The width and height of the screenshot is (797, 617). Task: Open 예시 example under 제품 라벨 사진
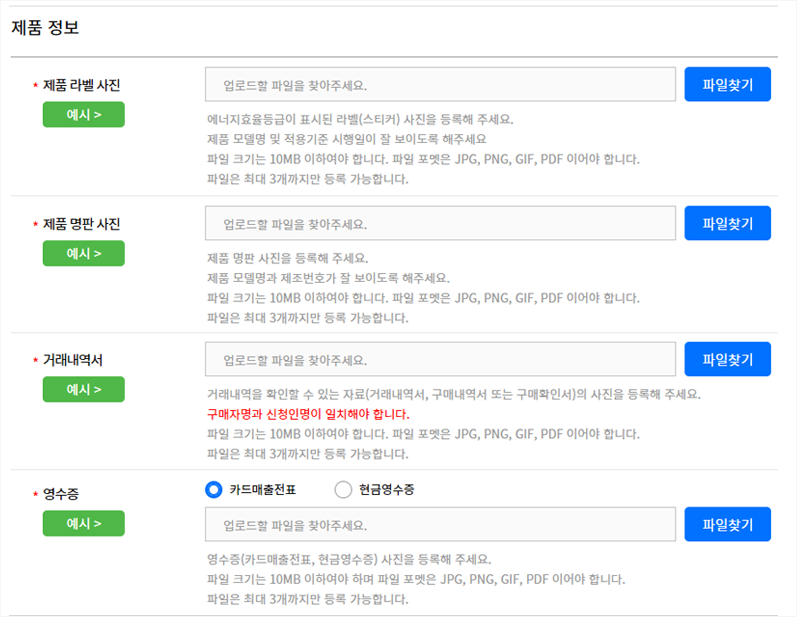84,114
